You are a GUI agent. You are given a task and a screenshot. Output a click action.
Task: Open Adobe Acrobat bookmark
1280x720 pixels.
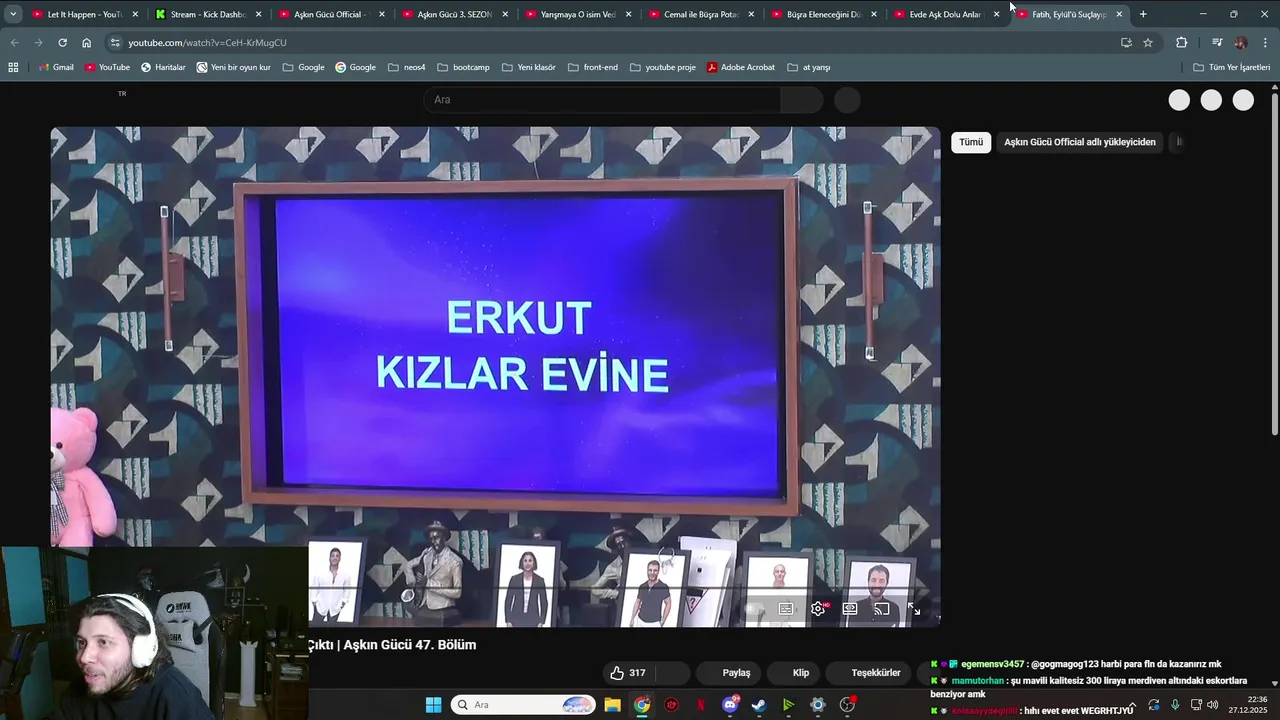click(741, 67)
